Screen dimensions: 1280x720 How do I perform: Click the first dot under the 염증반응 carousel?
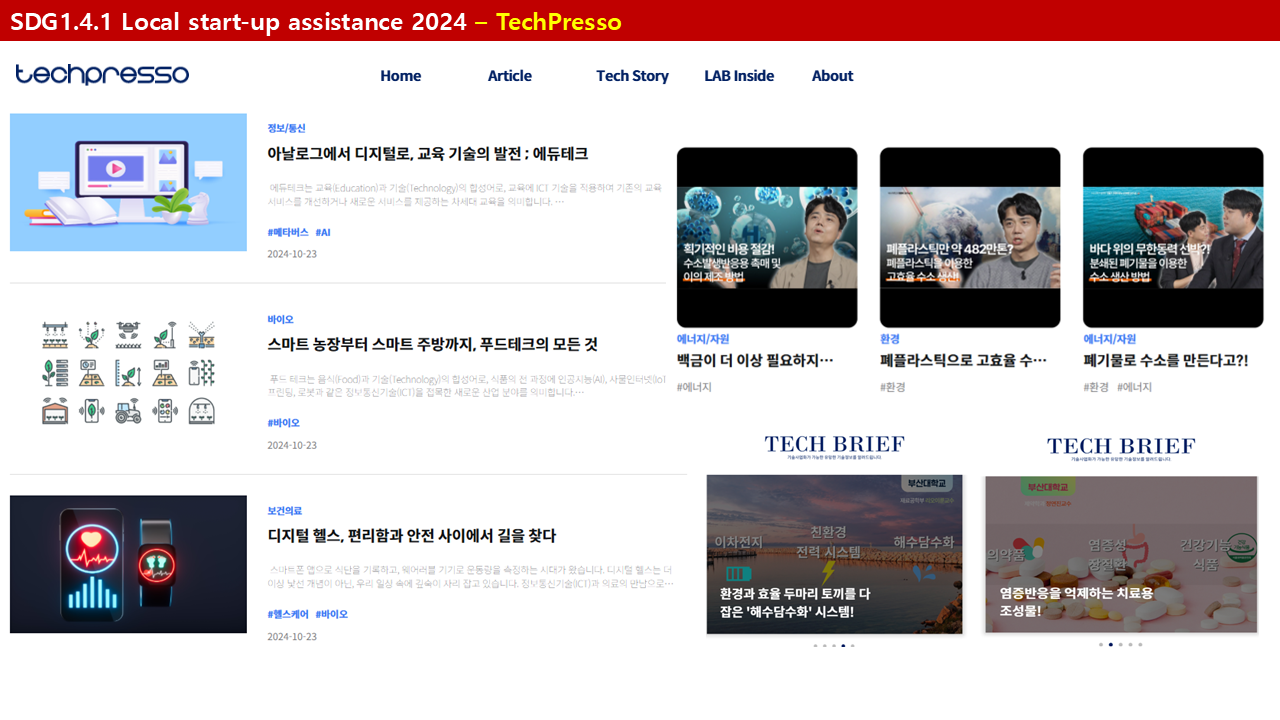(1101, 645)
